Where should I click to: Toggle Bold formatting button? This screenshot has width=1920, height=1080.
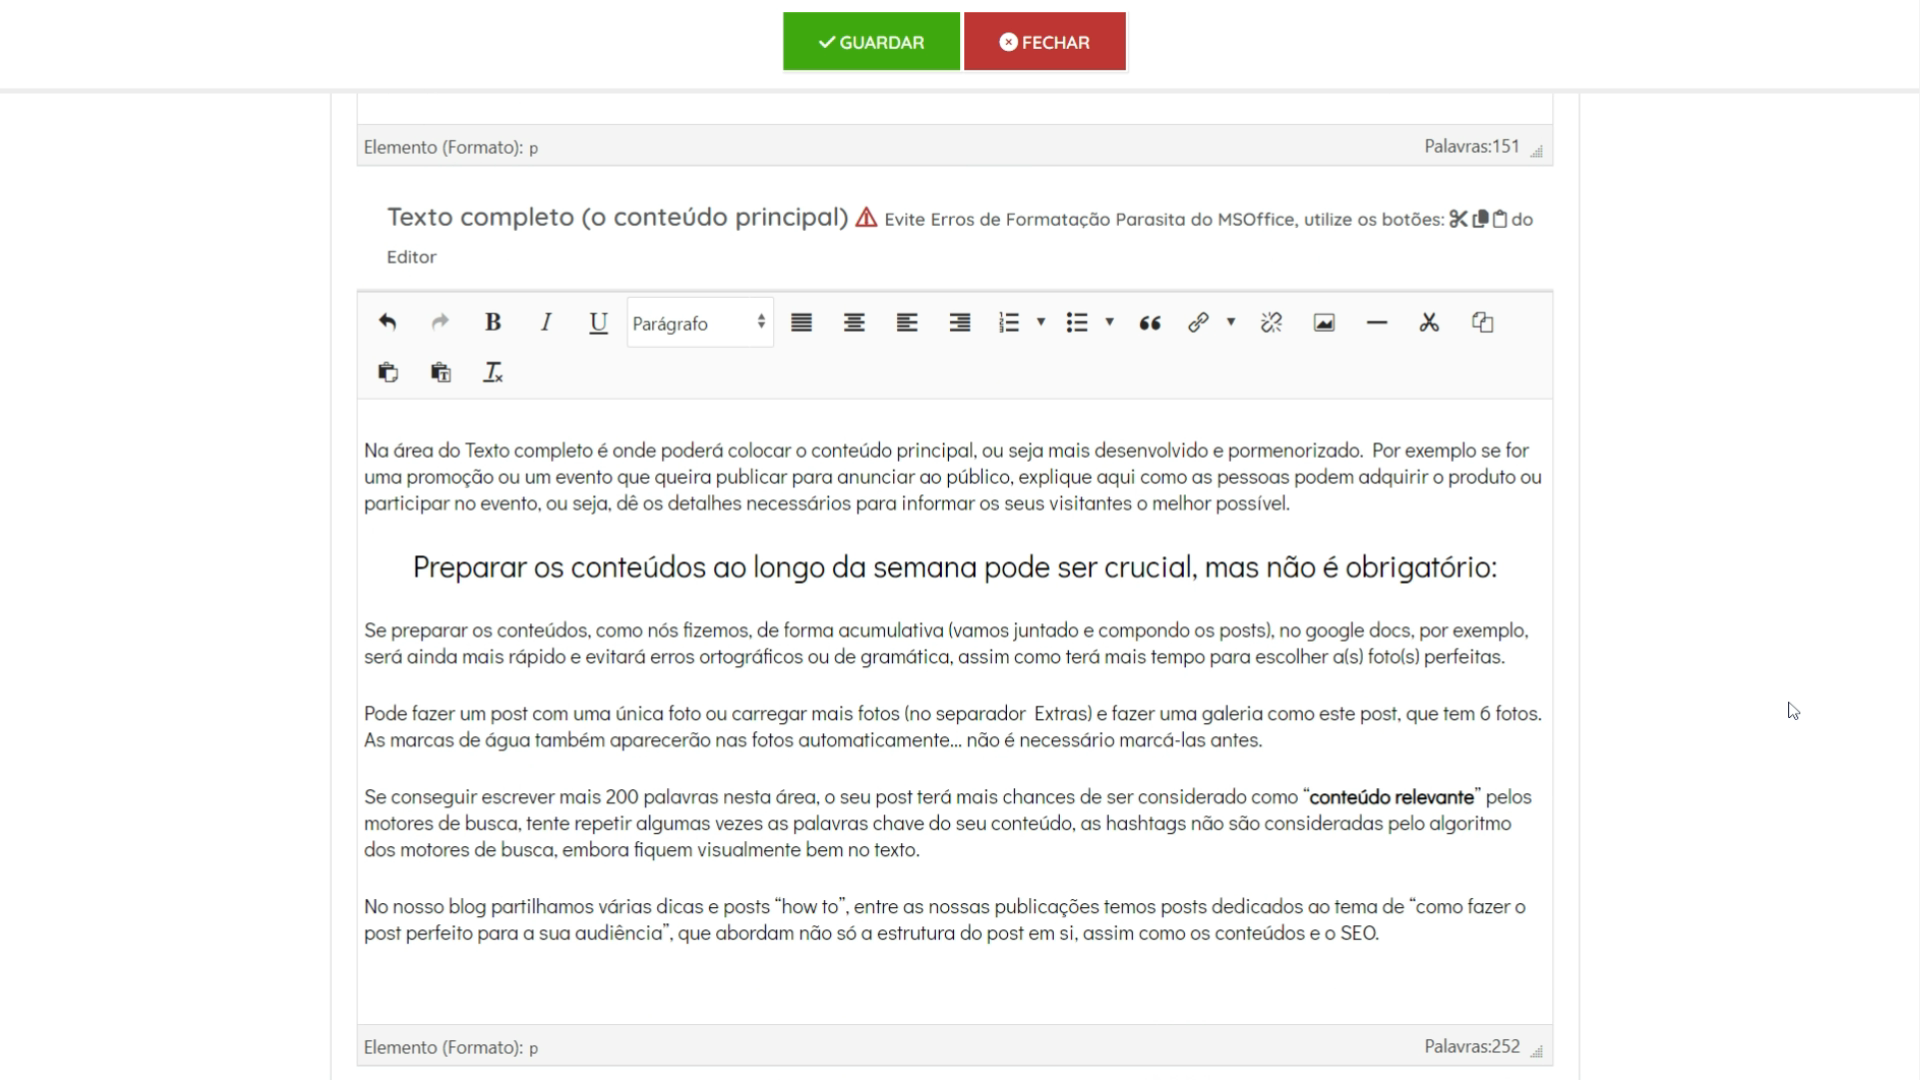coord(492,322)
